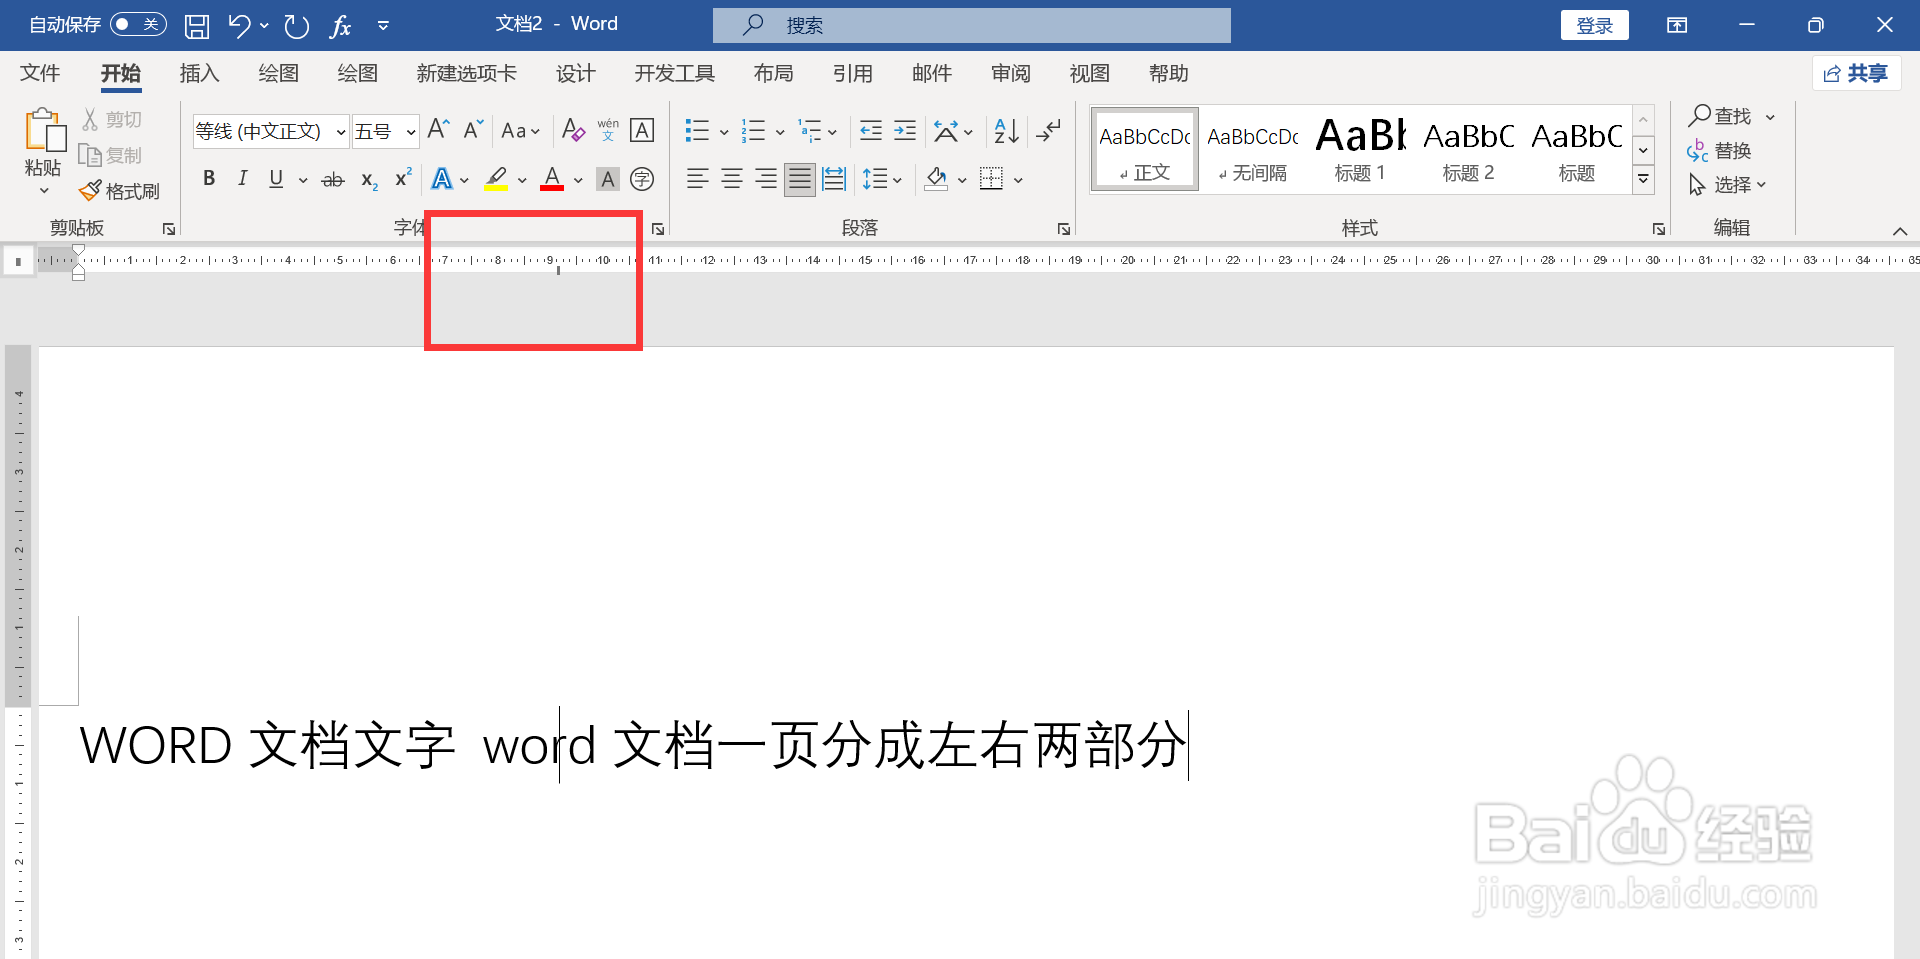Apply the 标题 2 heading style
This screenshot has width=1920, height=959.
[x=1469, y=149]
